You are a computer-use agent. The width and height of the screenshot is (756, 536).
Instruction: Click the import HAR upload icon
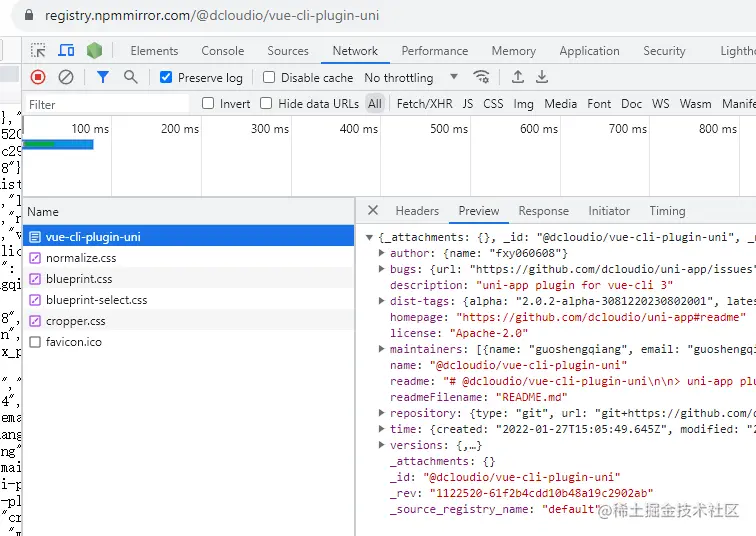(517, 77)
